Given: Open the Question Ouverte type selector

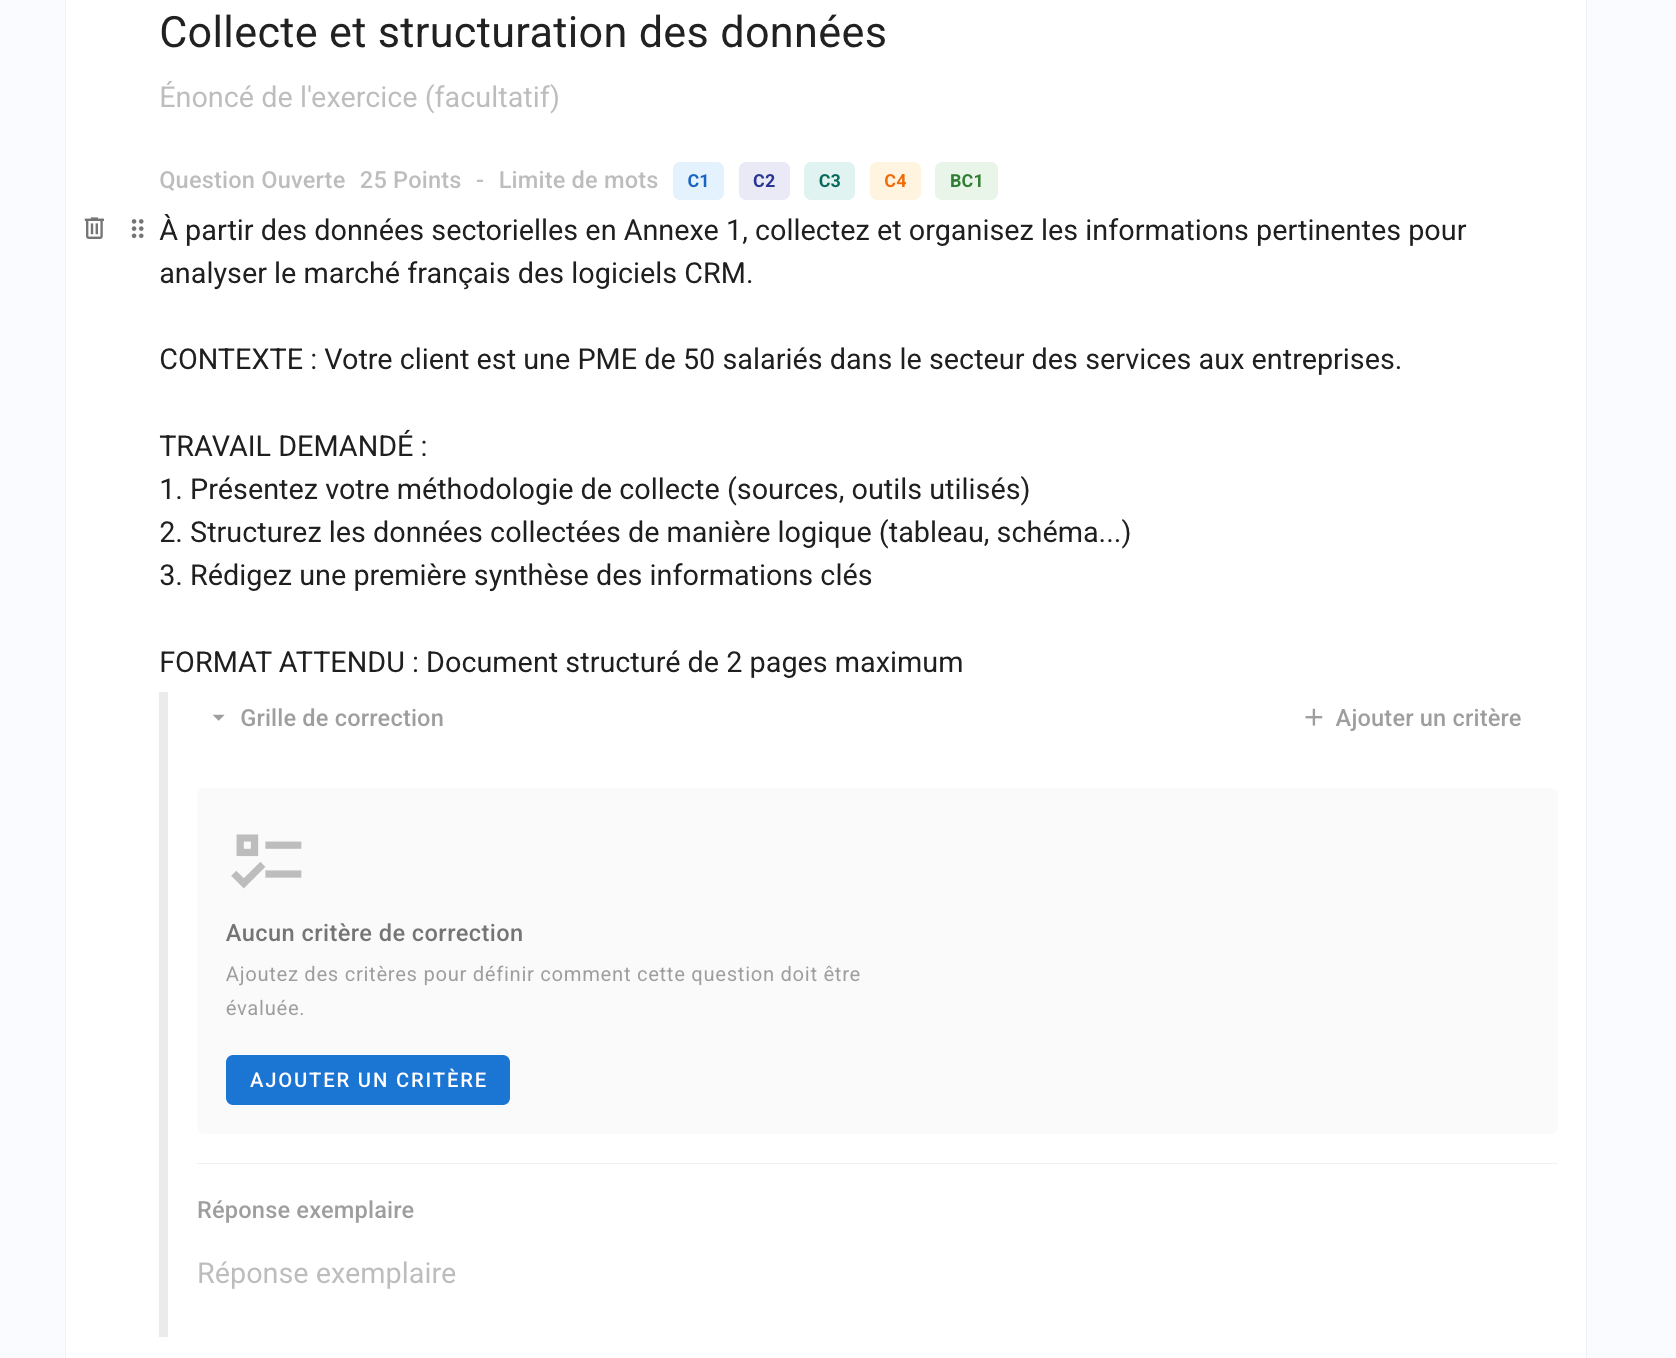Looking at the screenshot, I should [252, 180].
